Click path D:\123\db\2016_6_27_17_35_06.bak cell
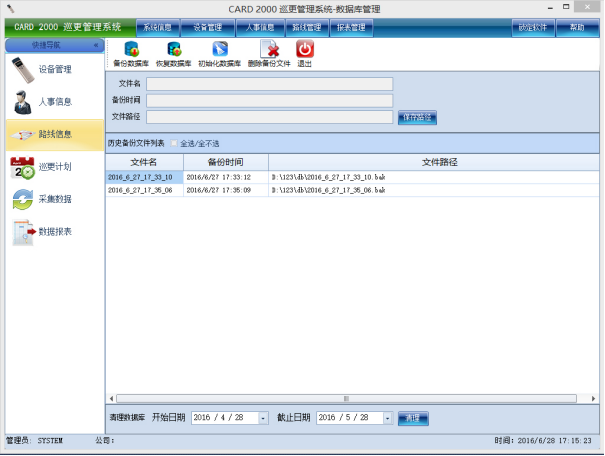The image size is (605, 456). pos(434,190)
